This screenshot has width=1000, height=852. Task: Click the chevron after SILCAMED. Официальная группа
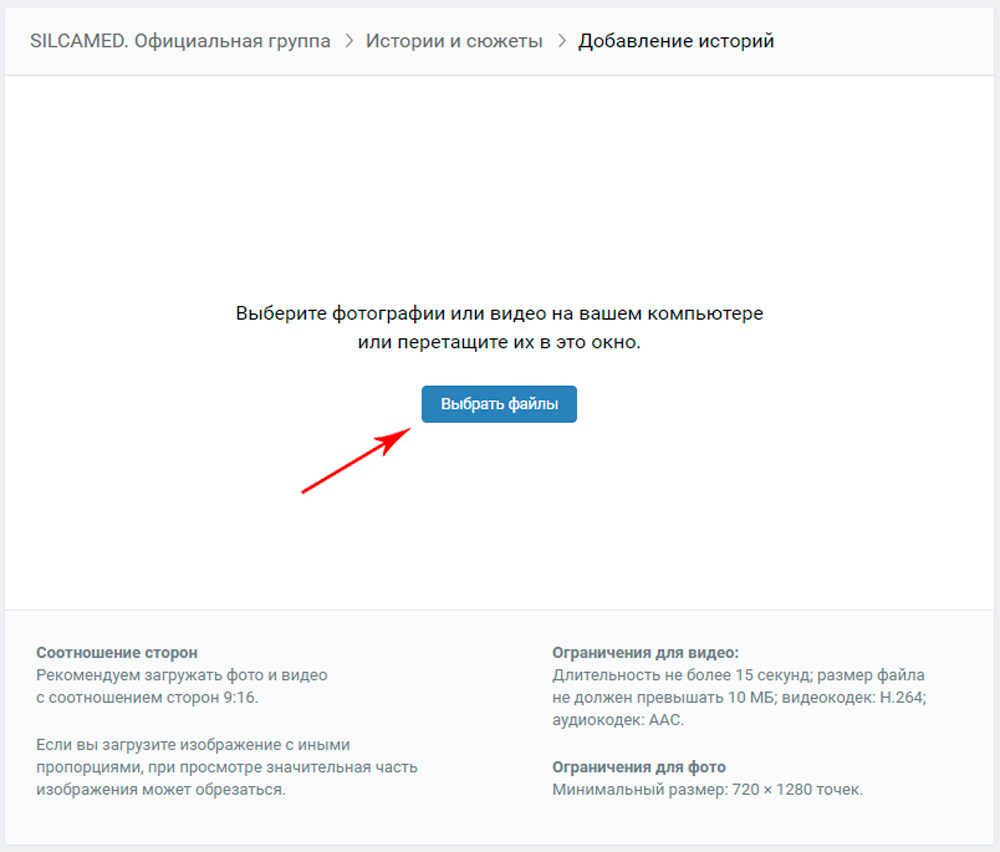[x=349, y=42]
